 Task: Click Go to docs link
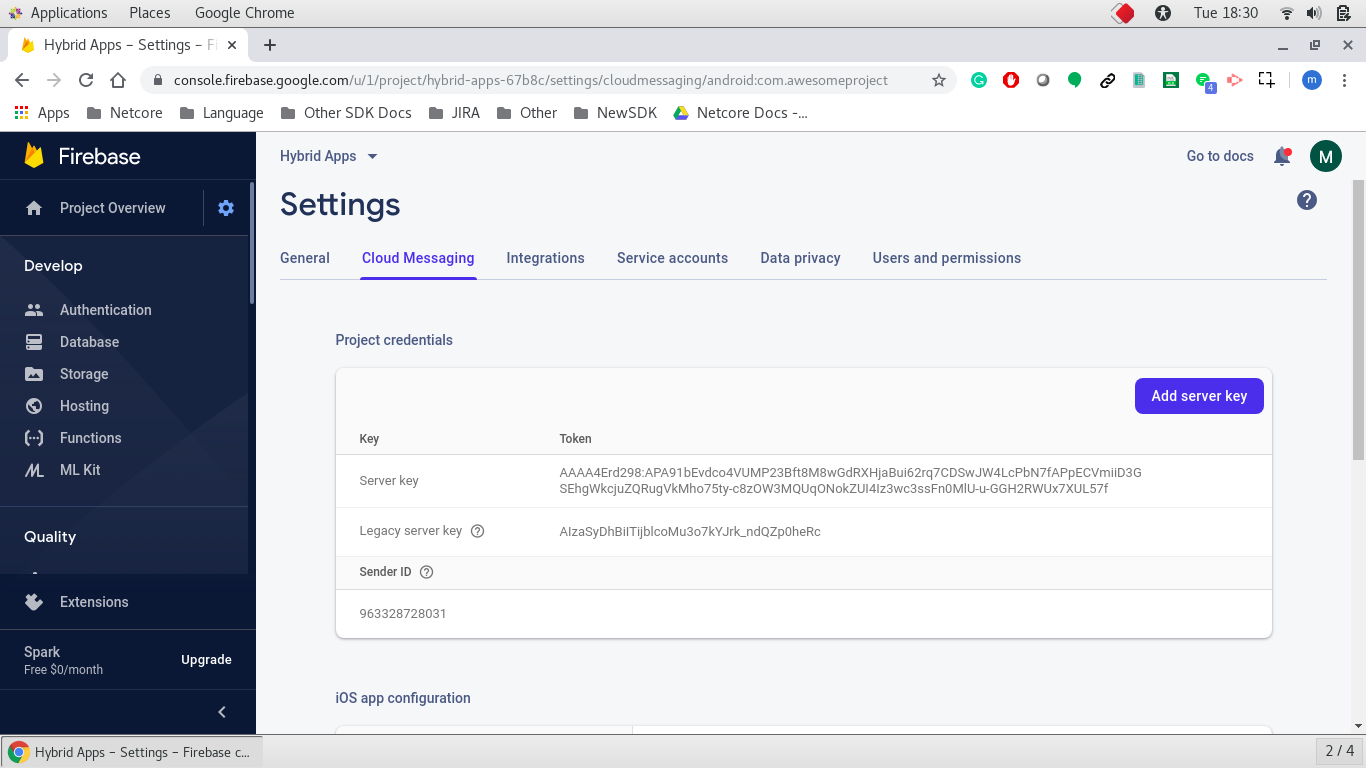tap(1220, 156)
